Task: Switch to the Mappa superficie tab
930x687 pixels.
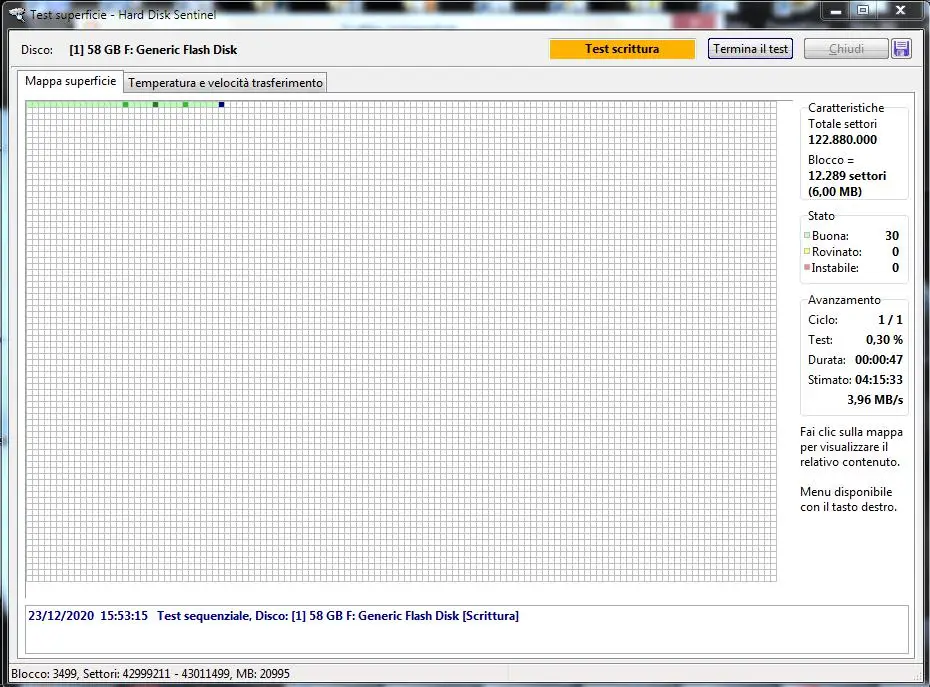Action: 71,81
